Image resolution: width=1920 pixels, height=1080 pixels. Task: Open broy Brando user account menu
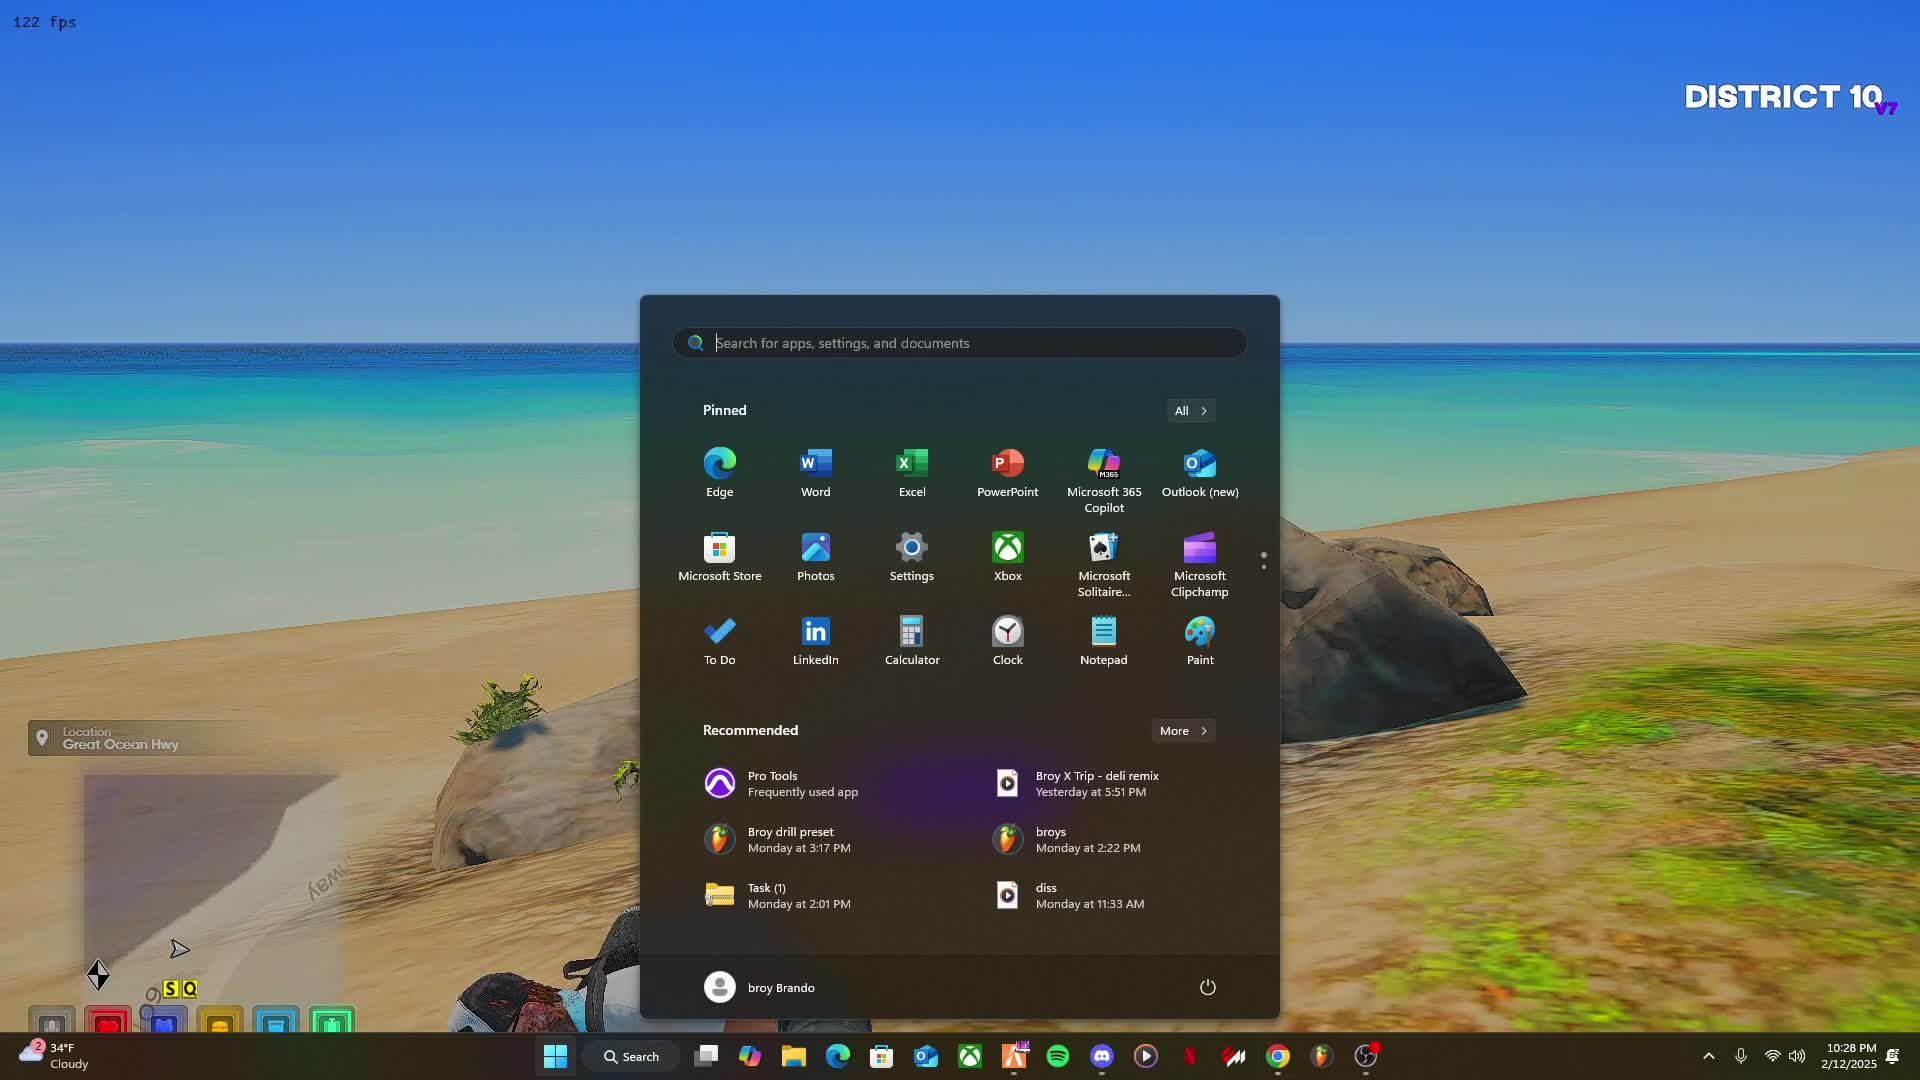coord(760,988)
